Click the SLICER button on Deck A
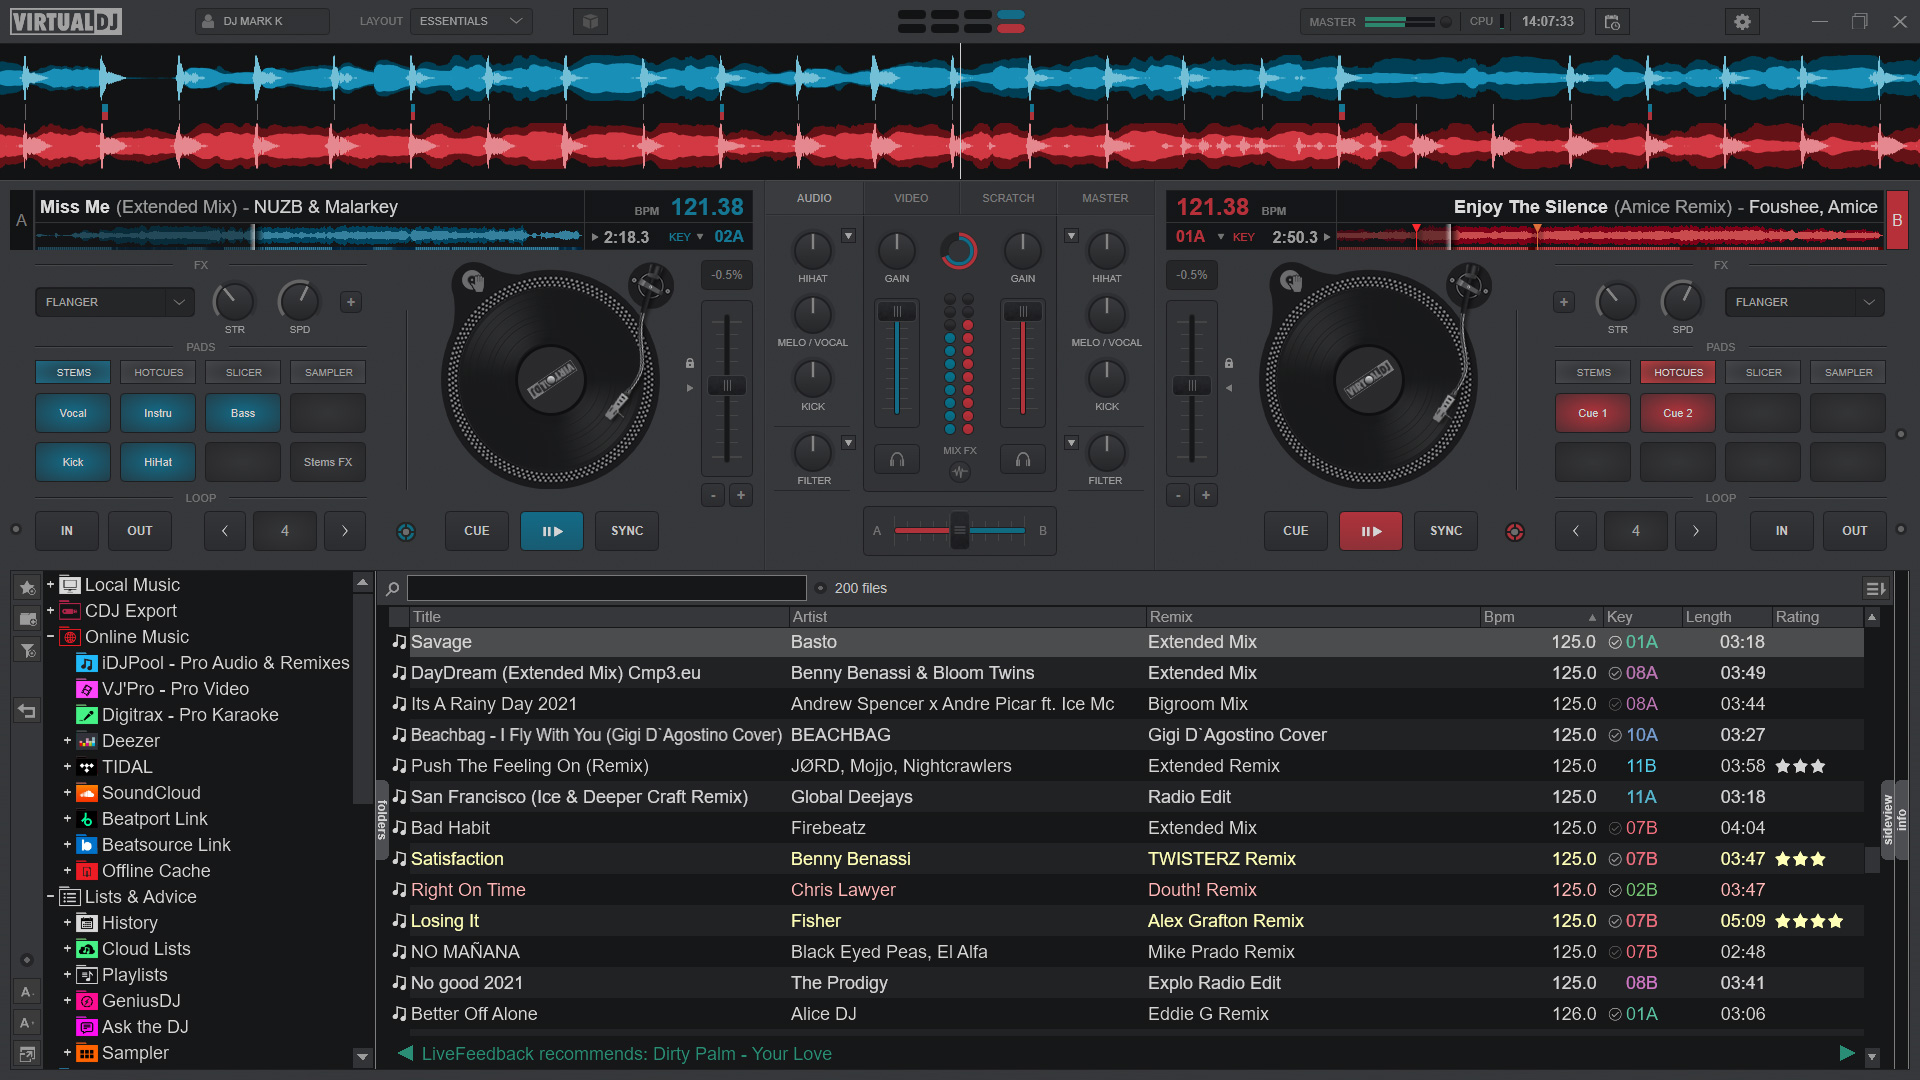The height and width of the screenshot is (1080, 1920). pos(243,372)
